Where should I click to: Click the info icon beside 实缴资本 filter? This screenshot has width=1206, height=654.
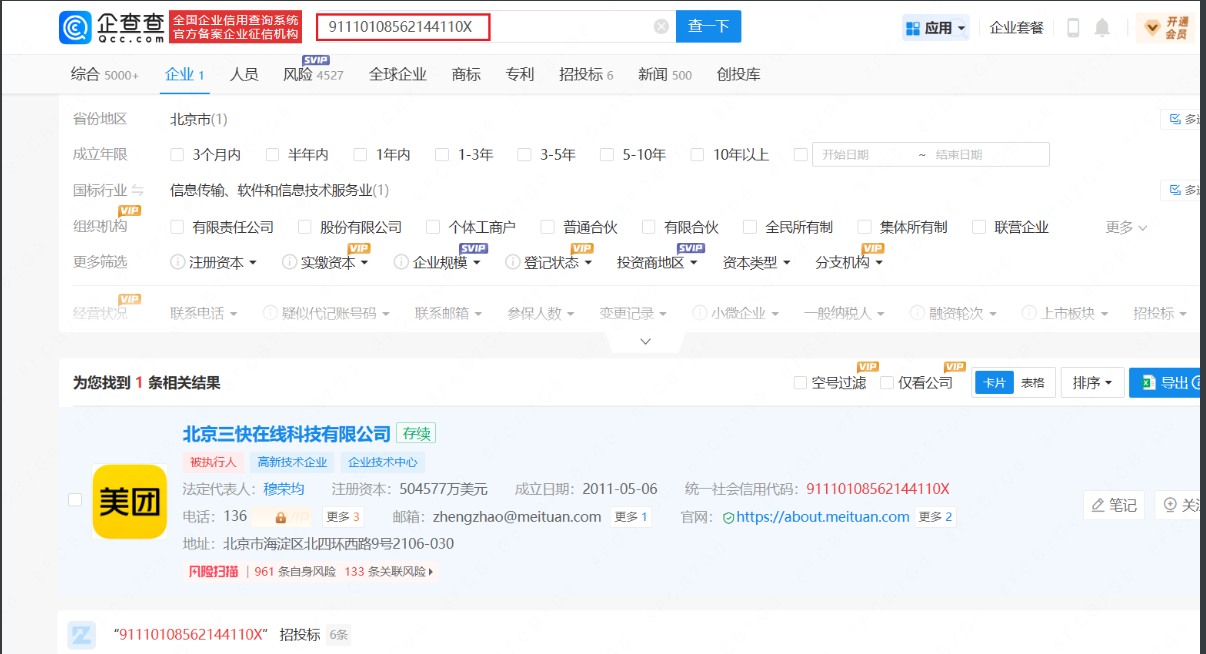click(290, 262)
